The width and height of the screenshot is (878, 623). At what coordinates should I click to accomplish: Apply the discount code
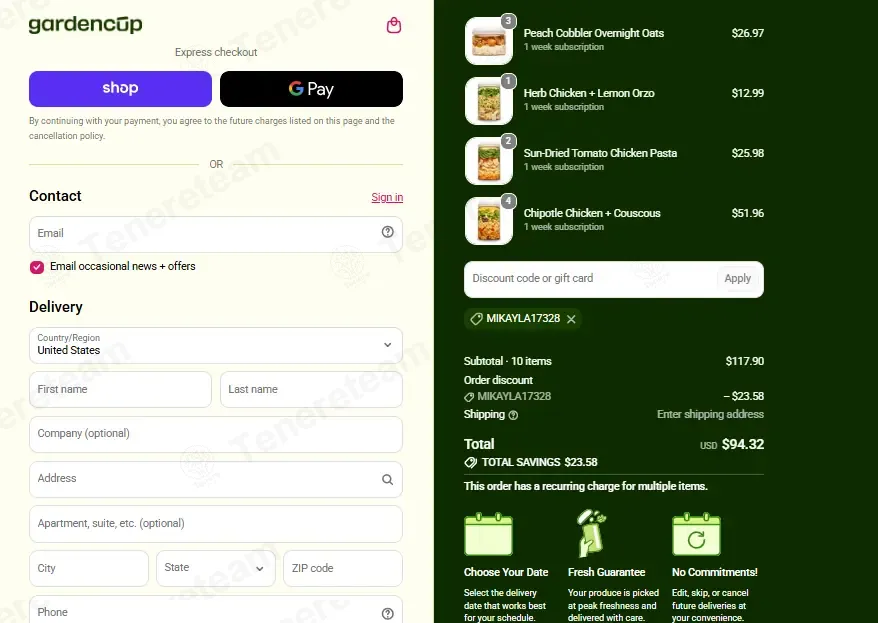737,278
